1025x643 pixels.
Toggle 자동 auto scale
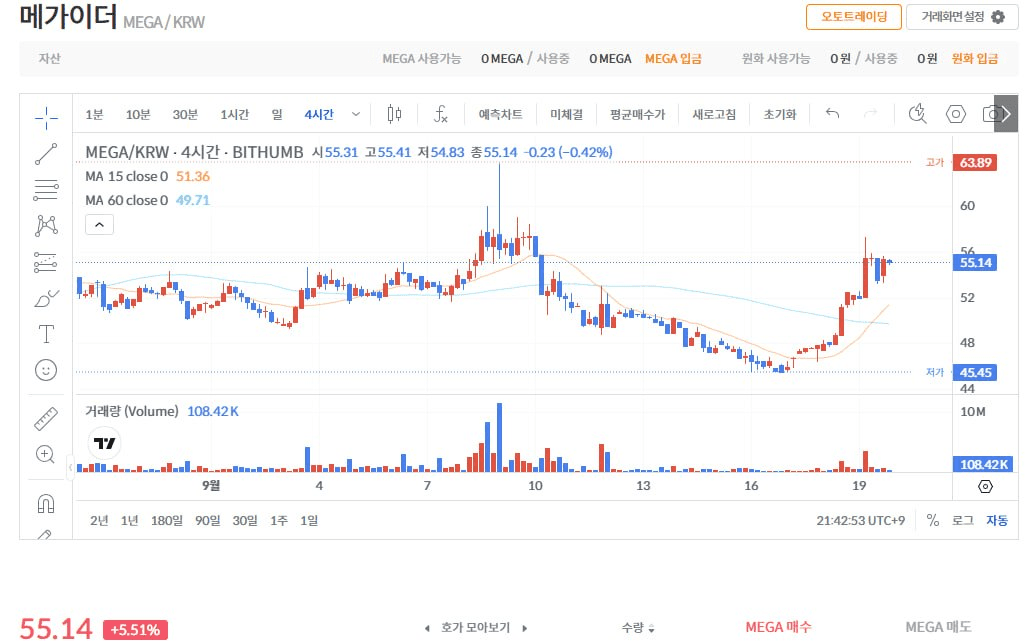(x=997, y=520)
